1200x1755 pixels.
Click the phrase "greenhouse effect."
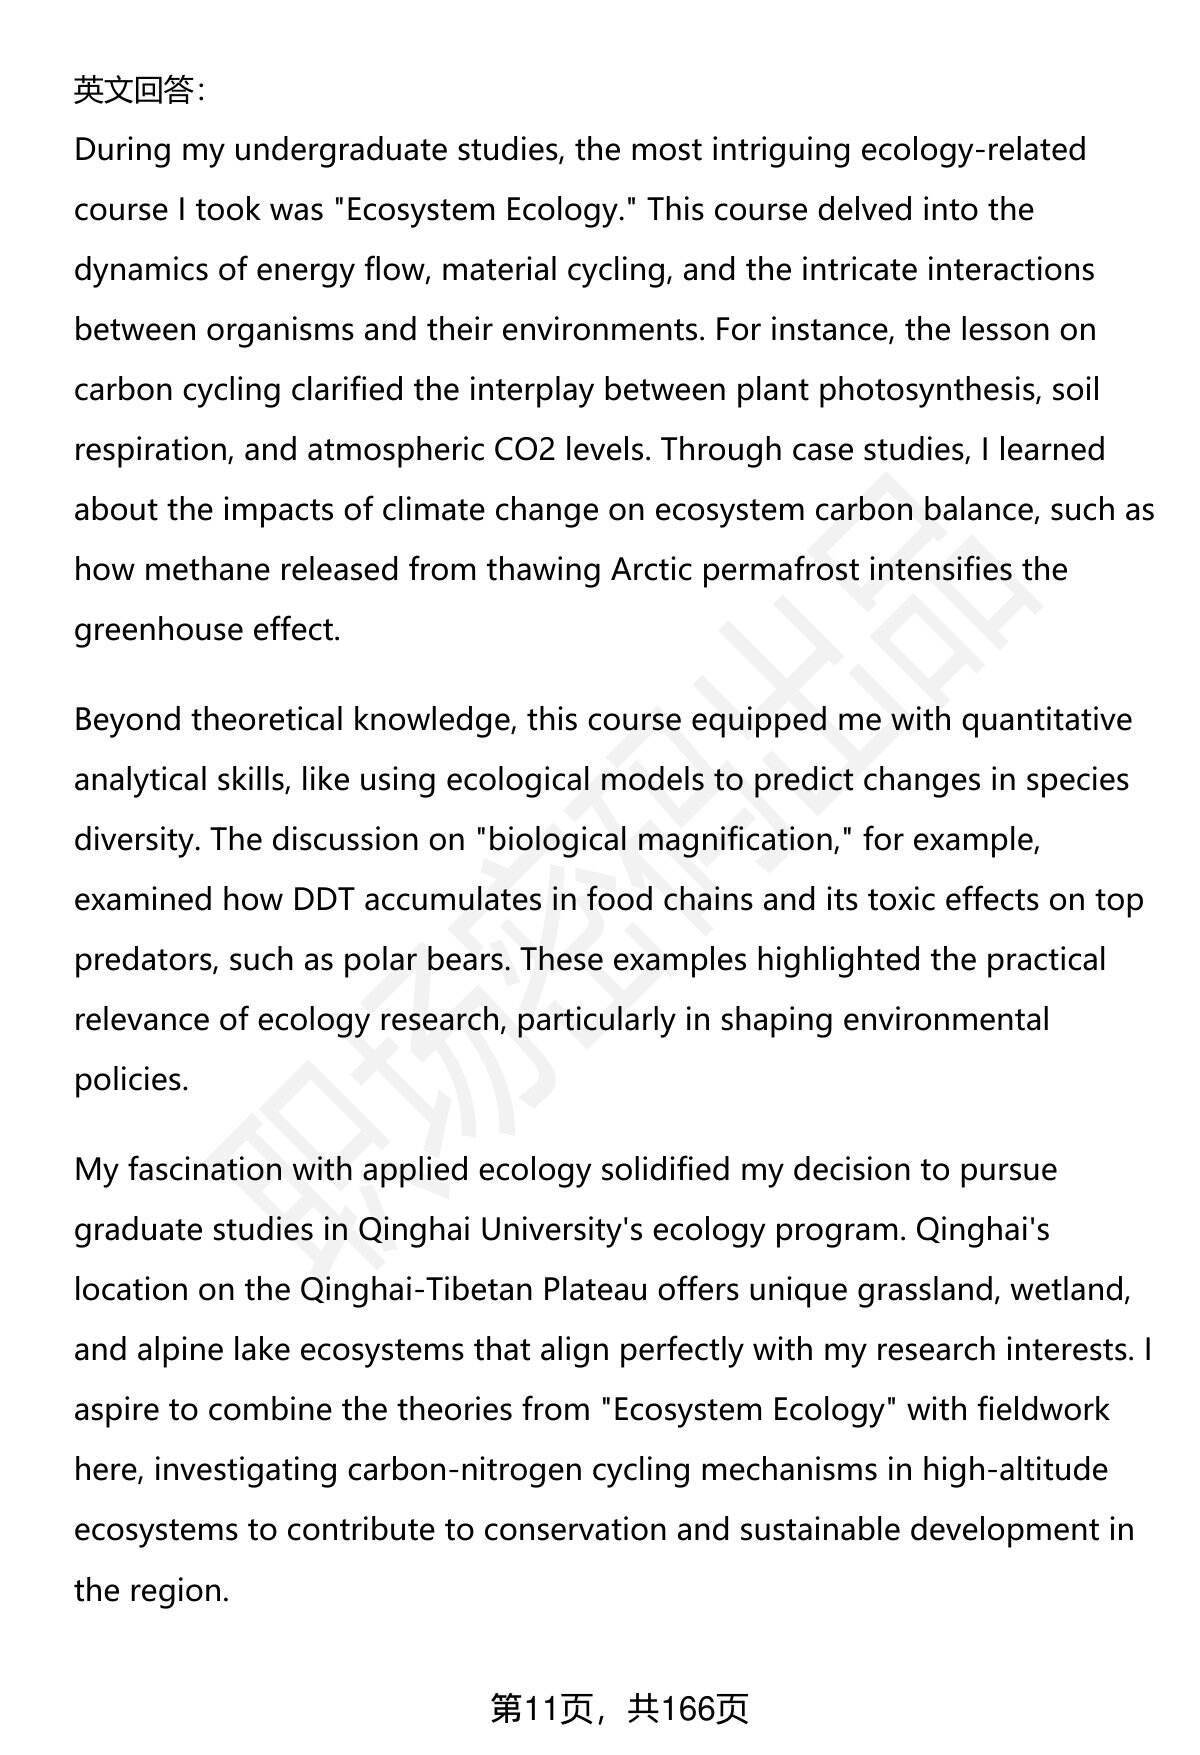pos(207,630)
